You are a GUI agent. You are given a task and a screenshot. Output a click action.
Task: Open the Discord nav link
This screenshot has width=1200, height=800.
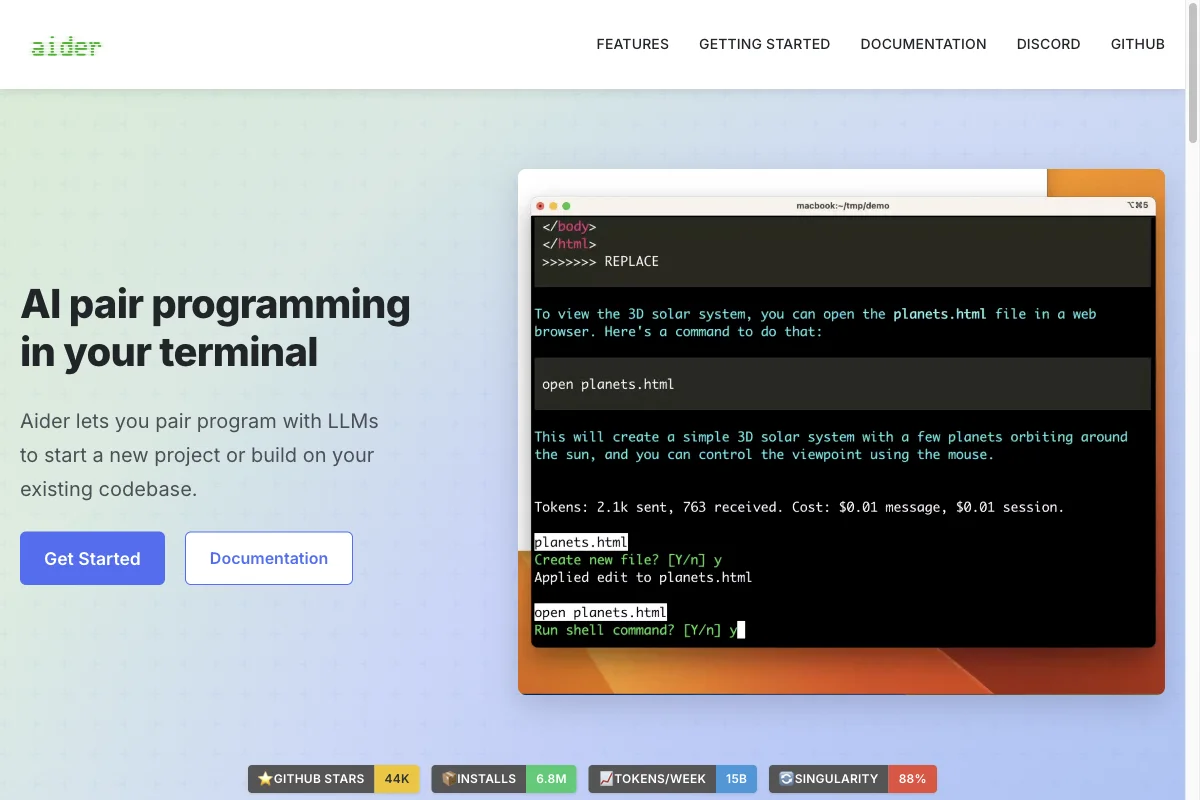1049,44
